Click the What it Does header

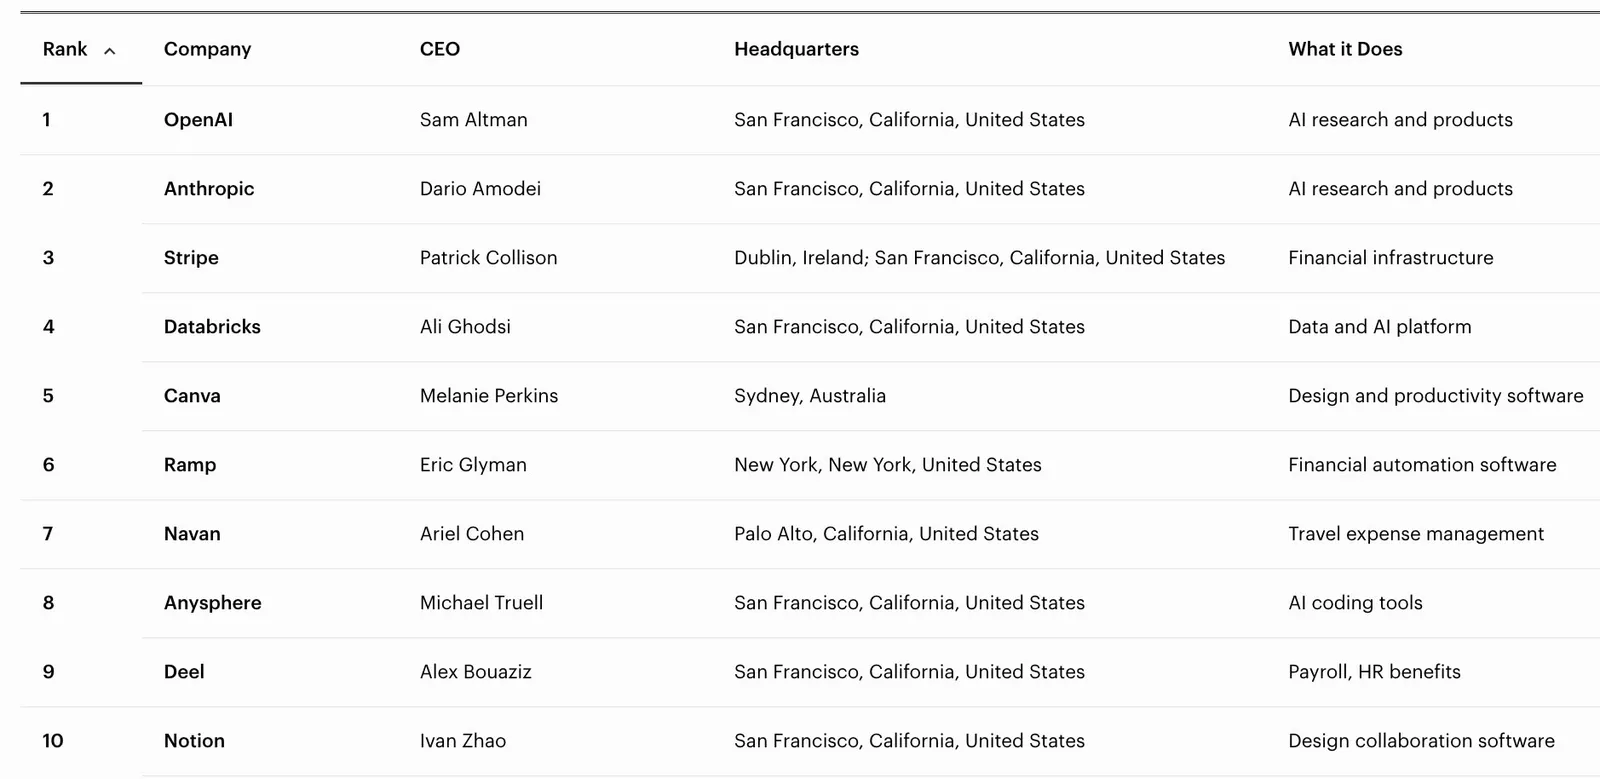click(1345, 49)
